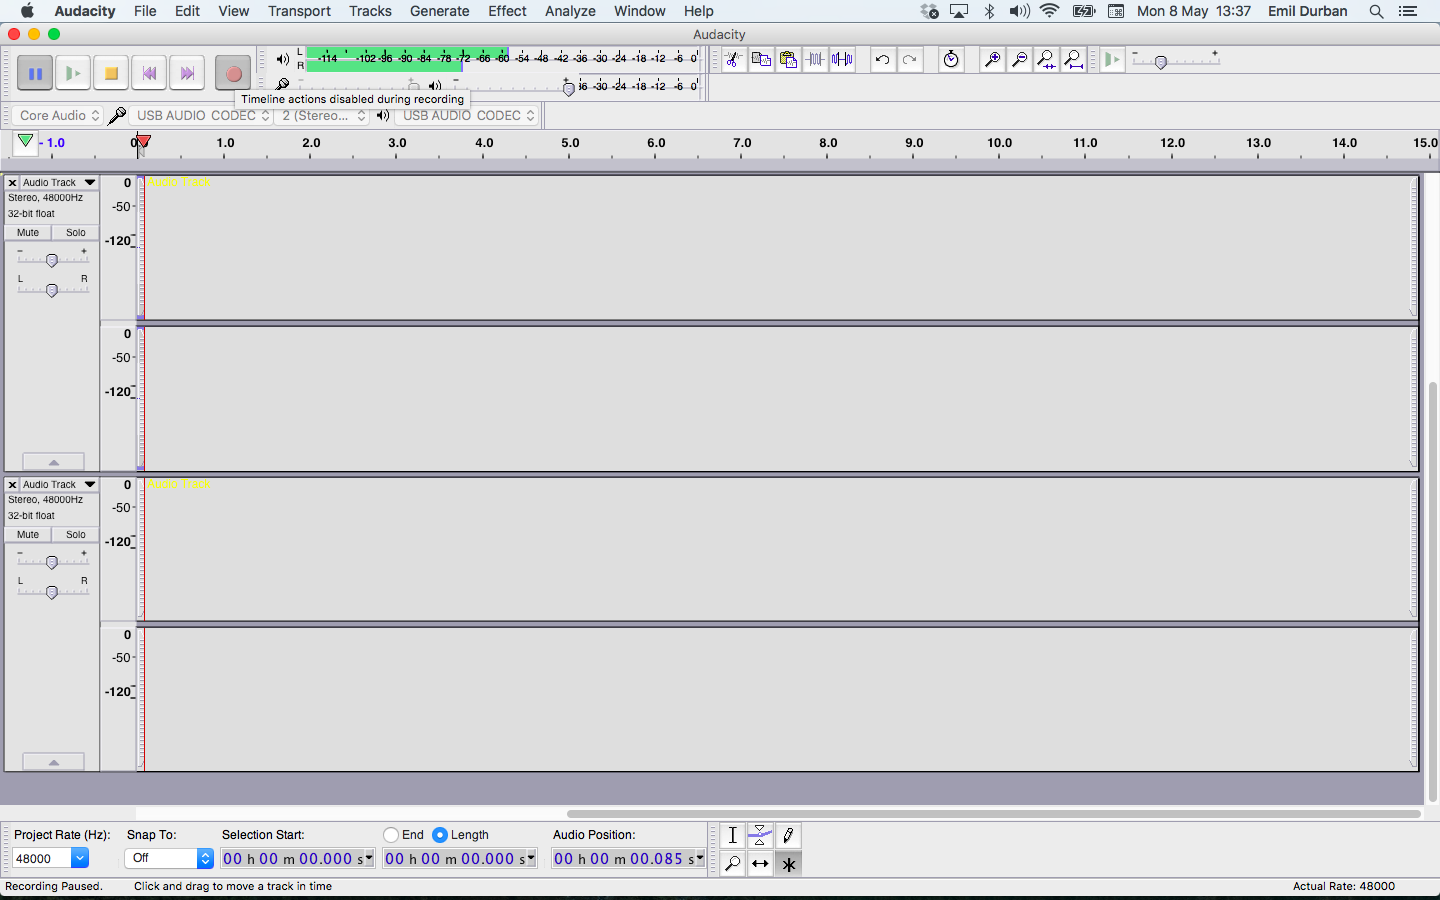Click the Undo arrow icon

tap(882, 59)
